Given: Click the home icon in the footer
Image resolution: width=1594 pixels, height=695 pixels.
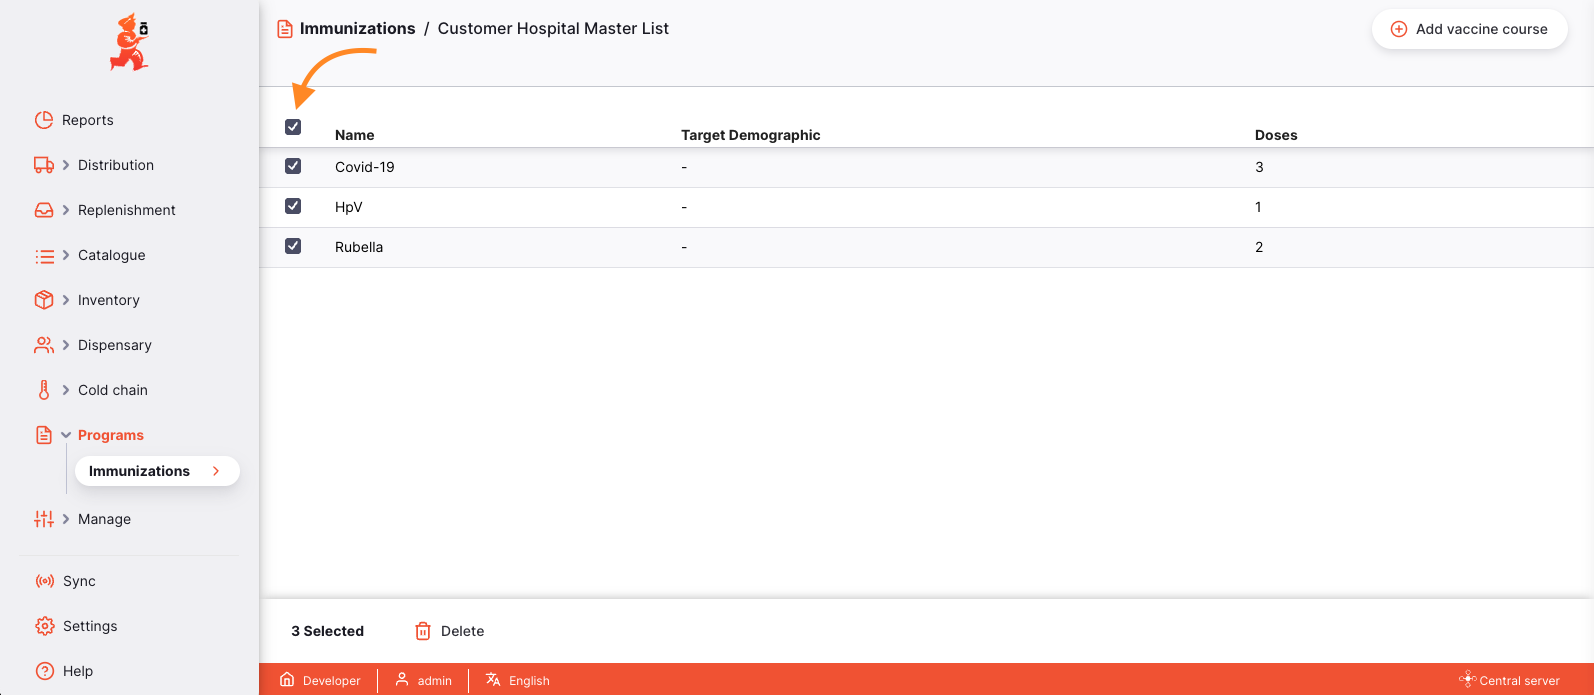Looking at the screenshot, I should point(287,680).
